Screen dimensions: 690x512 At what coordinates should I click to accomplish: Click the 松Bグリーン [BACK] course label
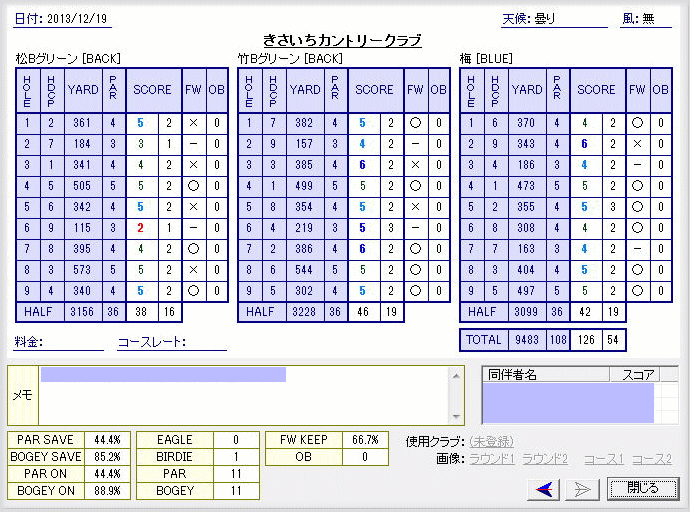(x=68, y=59)
